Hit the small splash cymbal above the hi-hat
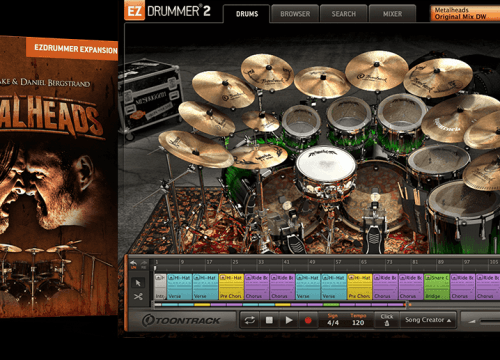 click(260, 121)
